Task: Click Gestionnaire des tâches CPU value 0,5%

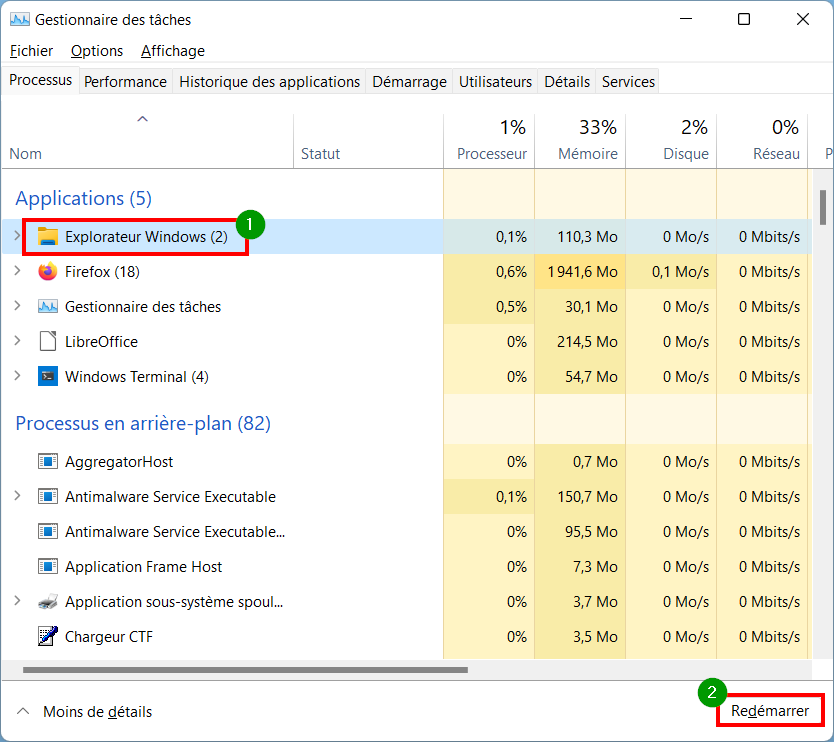Action: [511, 307]
